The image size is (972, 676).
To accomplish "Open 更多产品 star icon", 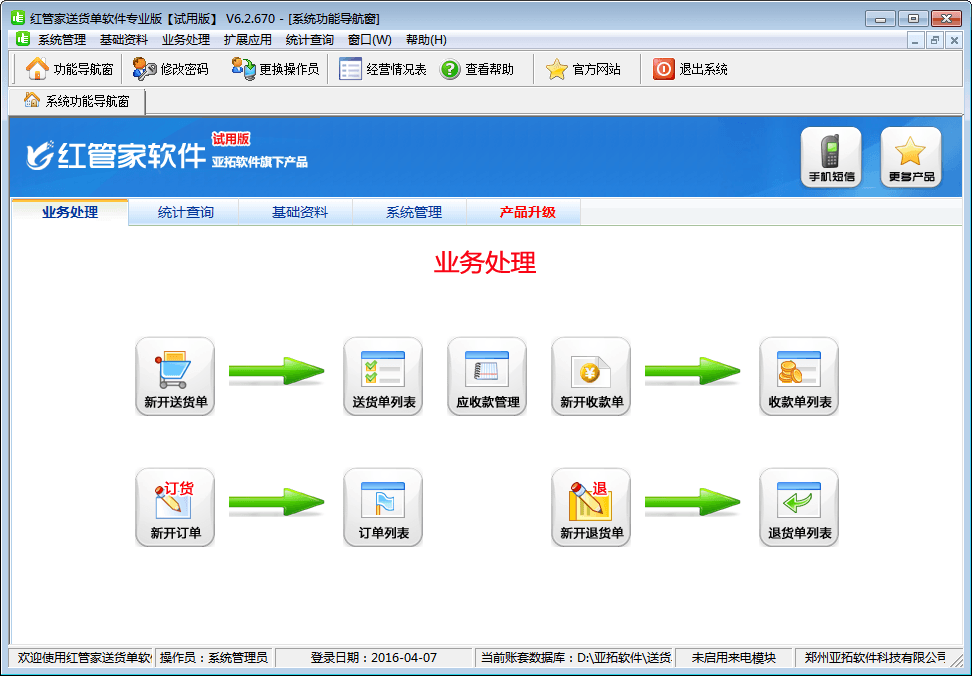I will [911, 157].
